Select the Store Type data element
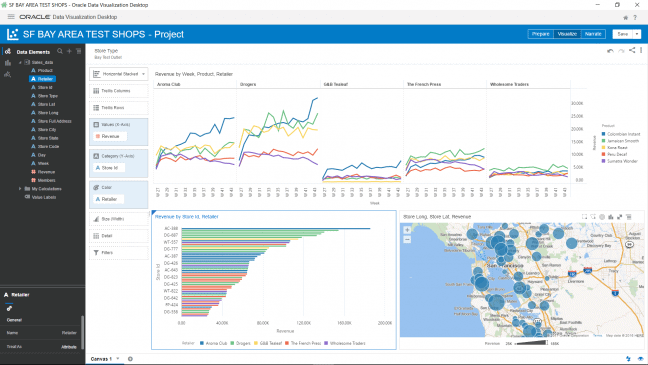The width and height of the screenshot is (648, 365). coord(48,96)
